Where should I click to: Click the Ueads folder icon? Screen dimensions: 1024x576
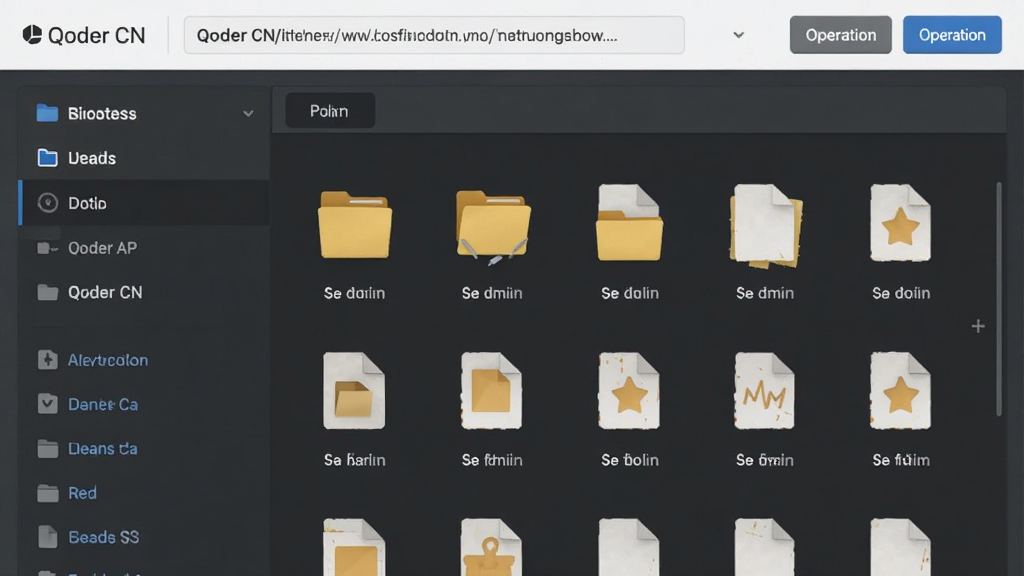coord(47,158)
